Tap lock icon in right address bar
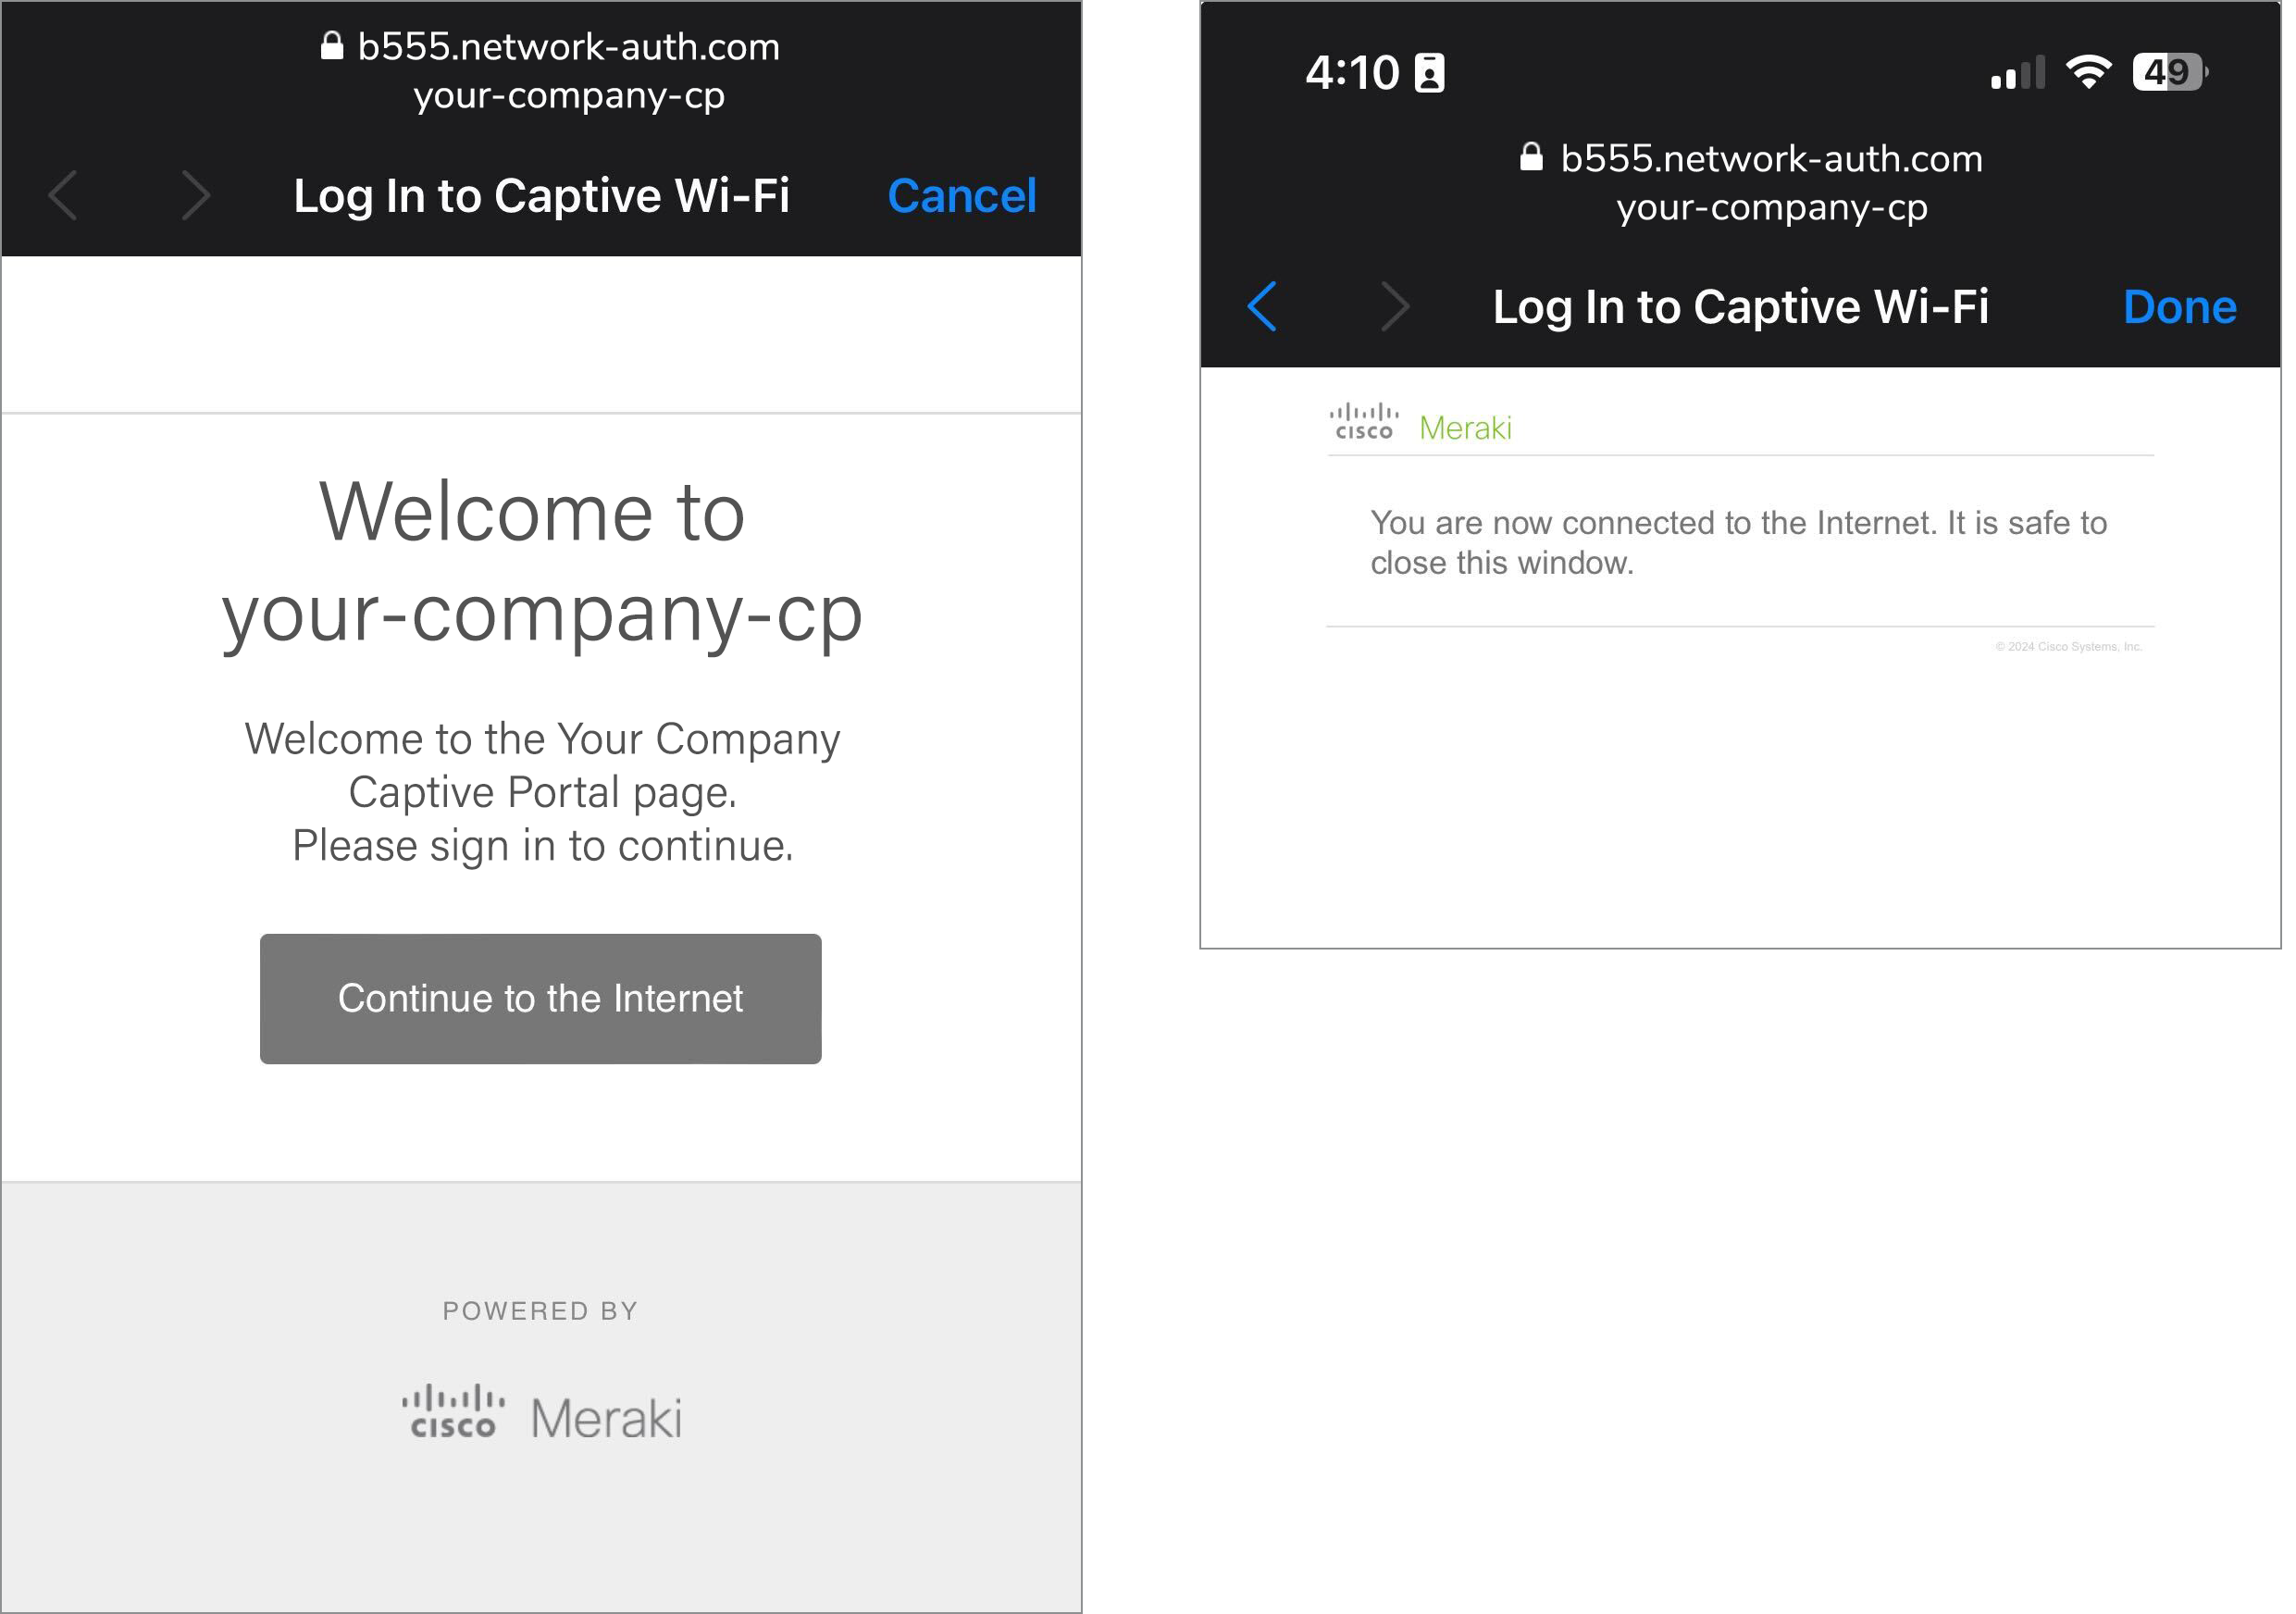Screen dimensions: 2296x1614 (1531, 157)
